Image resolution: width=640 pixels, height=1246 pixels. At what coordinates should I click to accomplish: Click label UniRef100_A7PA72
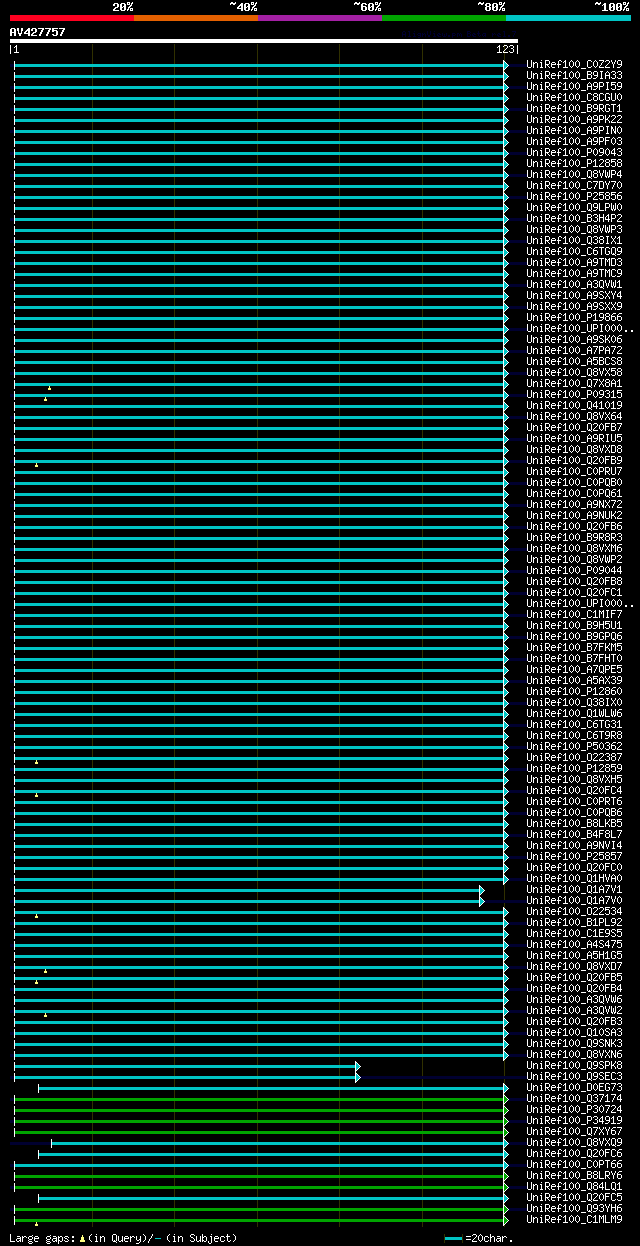[x=574, y=350]
